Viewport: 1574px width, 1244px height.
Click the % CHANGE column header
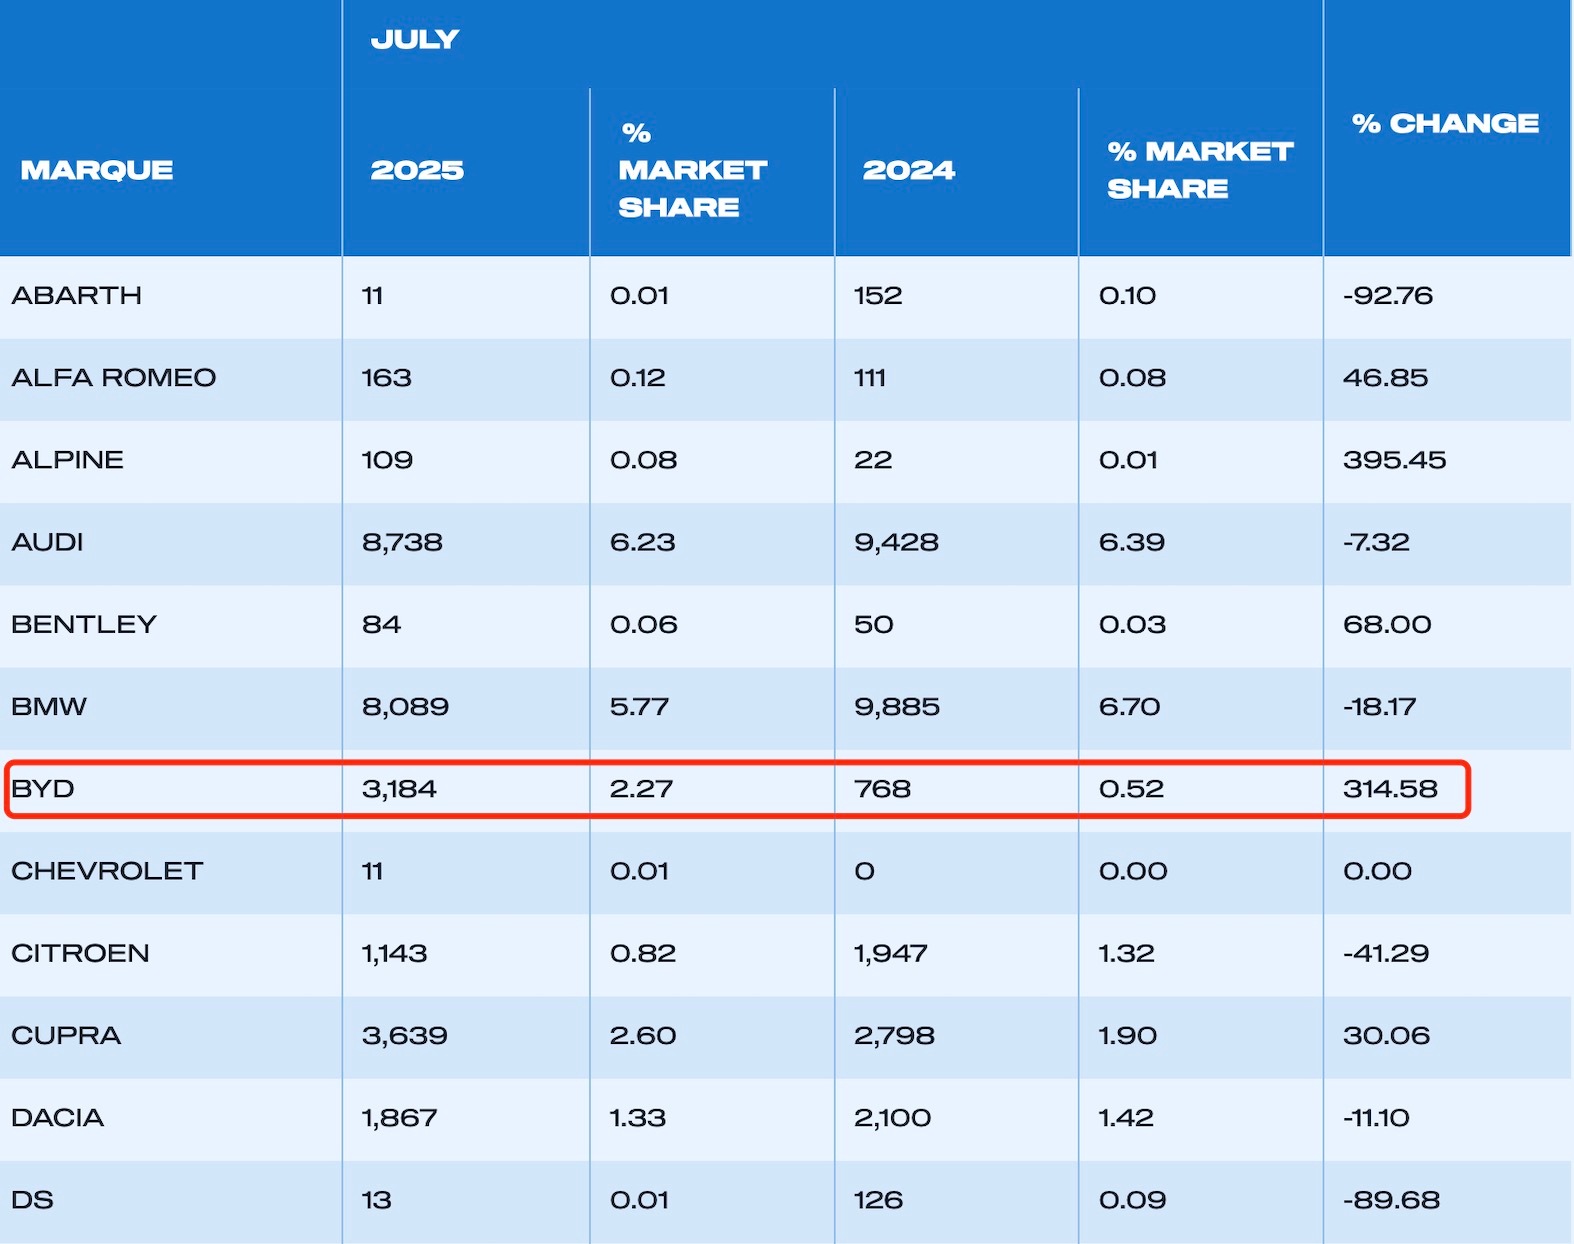coord(1445,123)
